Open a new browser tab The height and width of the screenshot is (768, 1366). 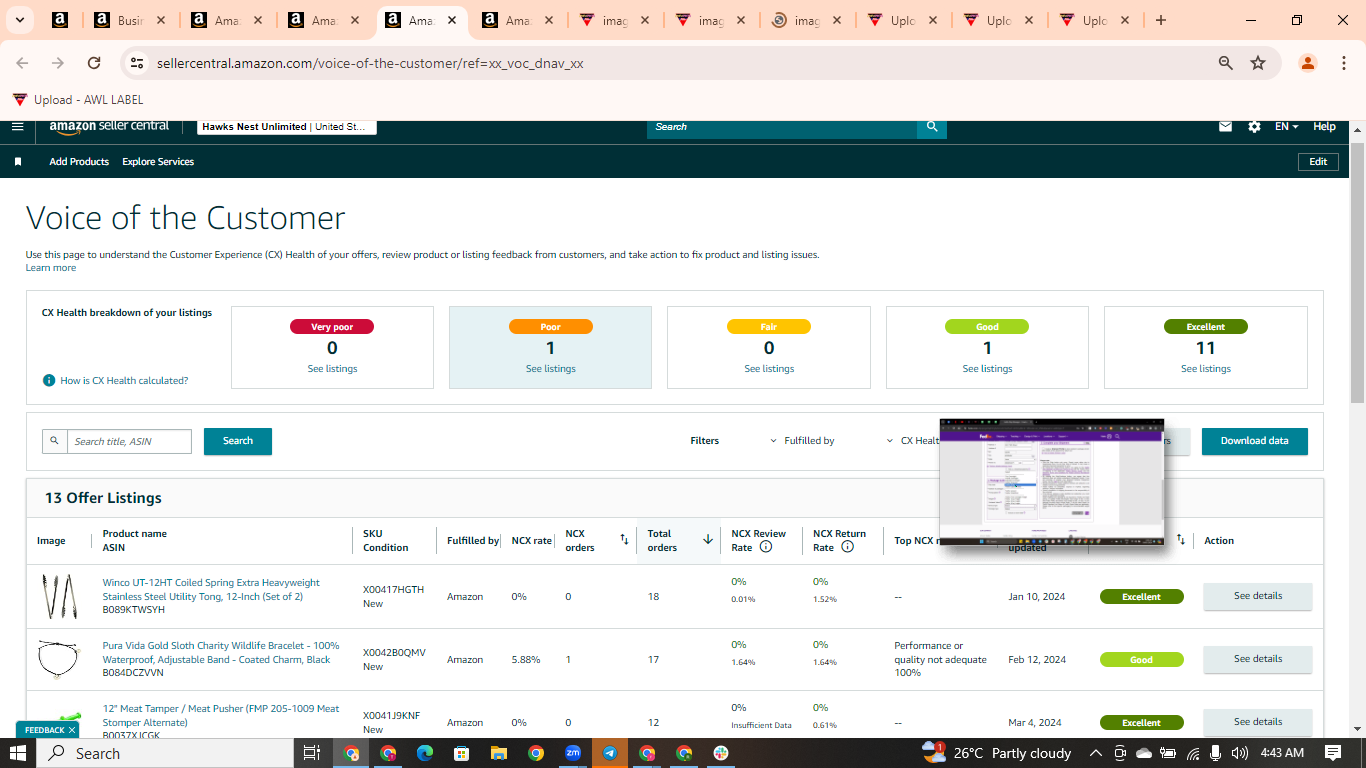[x=1160, y=20]
